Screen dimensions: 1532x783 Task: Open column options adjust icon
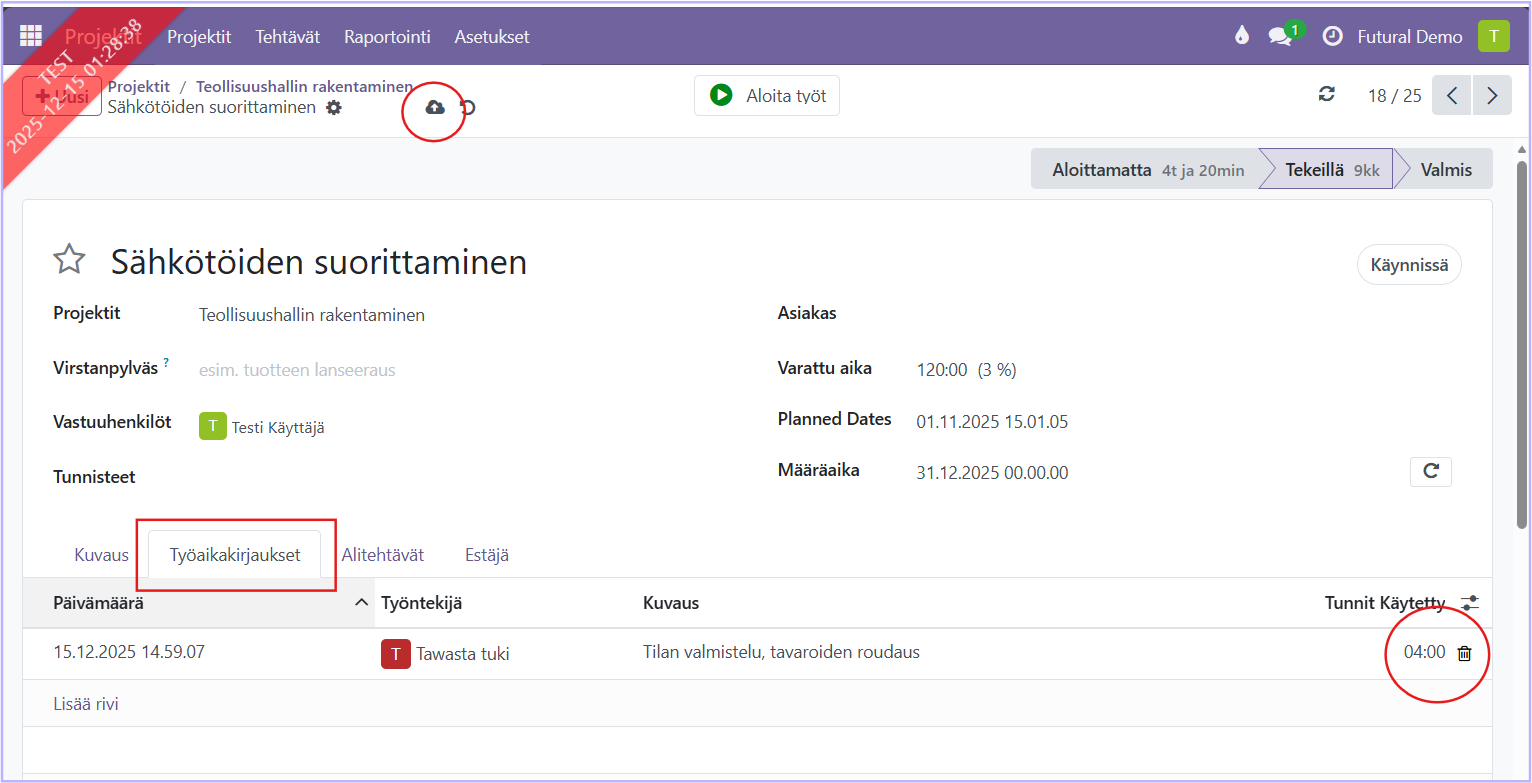coord(1469,603)
